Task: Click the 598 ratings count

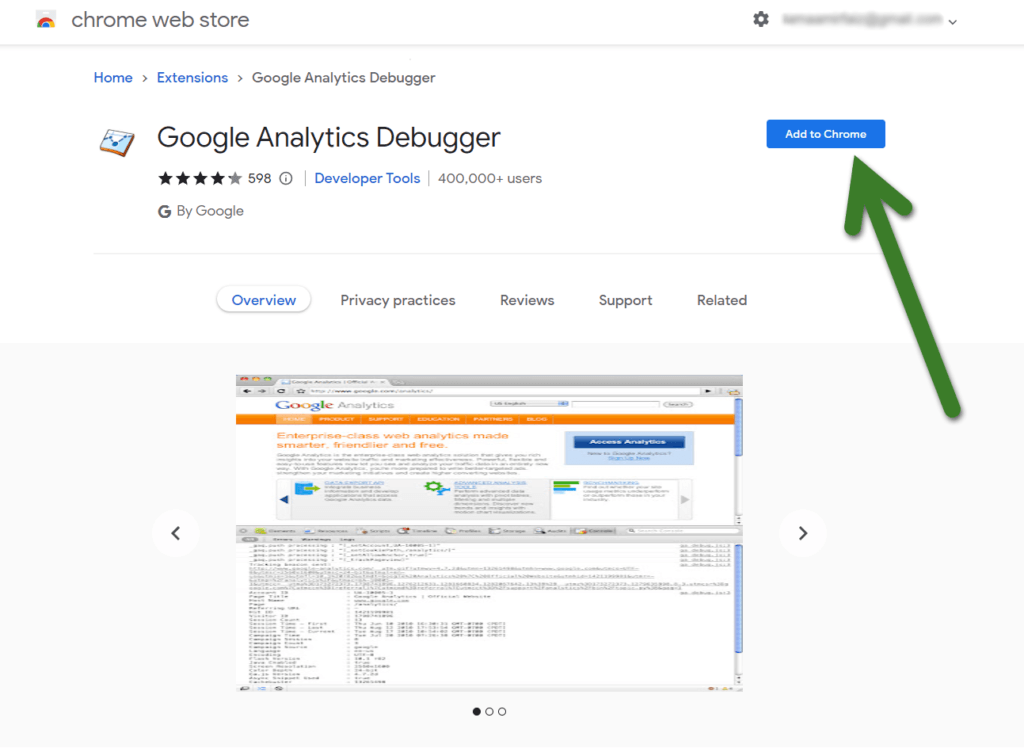Action: [x=259, y=178]
